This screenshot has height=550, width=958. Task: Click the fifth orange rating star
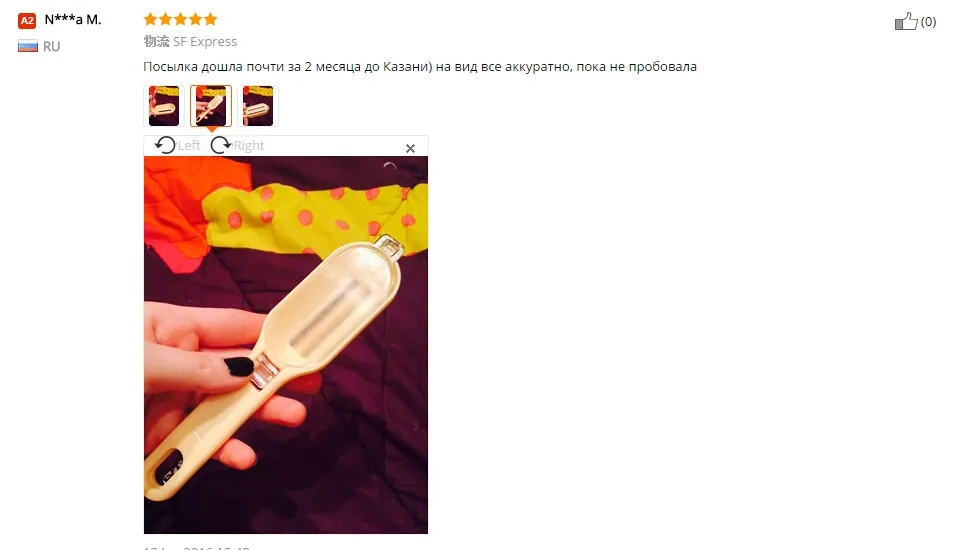[210, 19]
